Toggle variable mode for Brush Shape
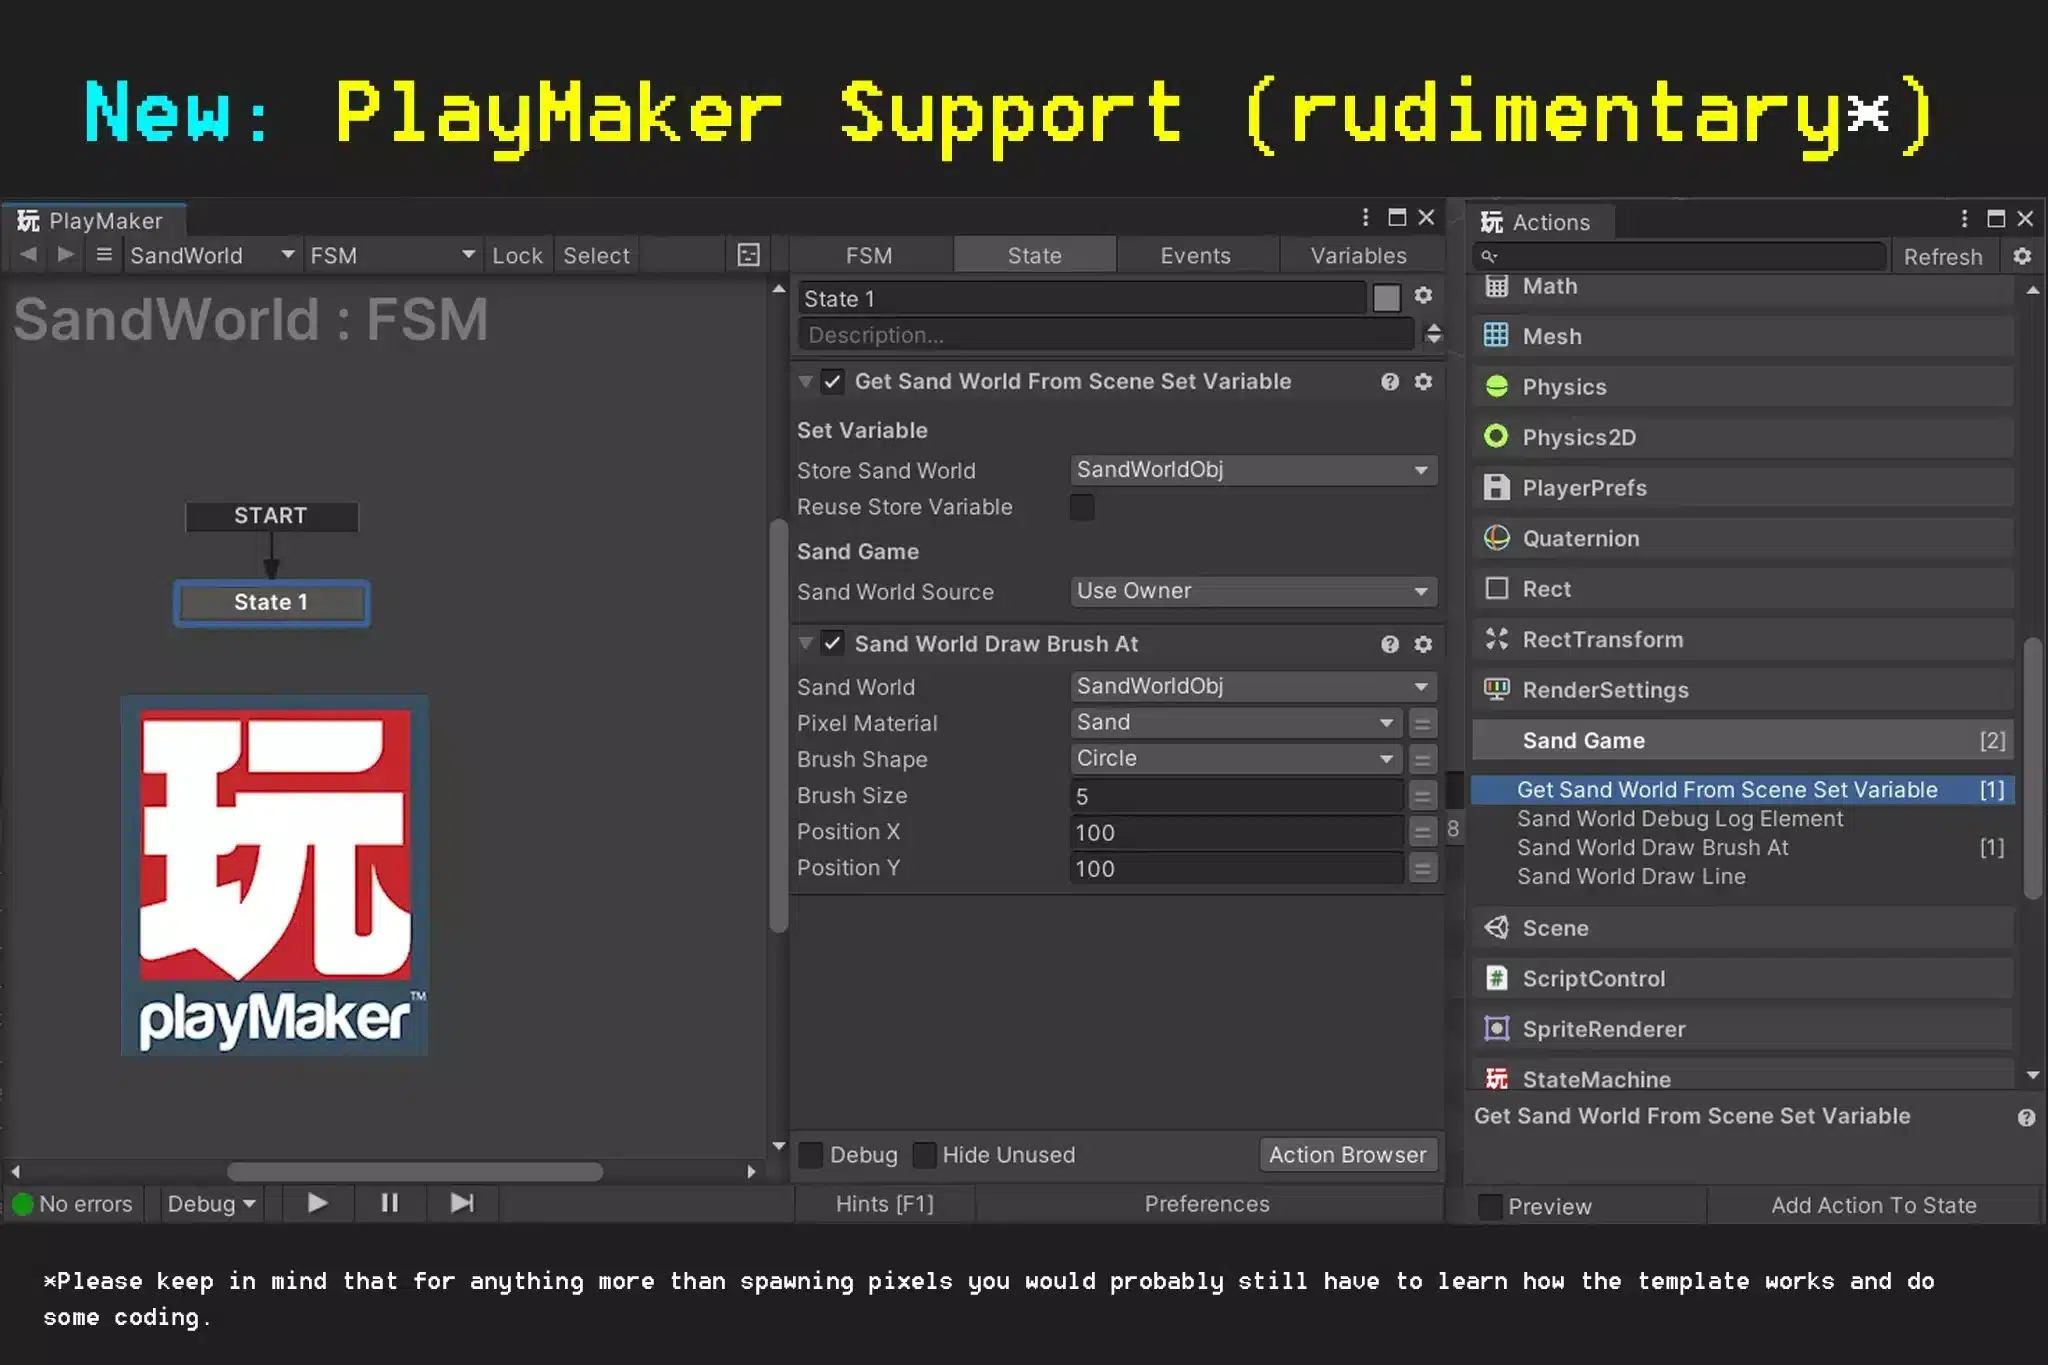Screen dimensions: 2048x1365 pos(1422,759)
